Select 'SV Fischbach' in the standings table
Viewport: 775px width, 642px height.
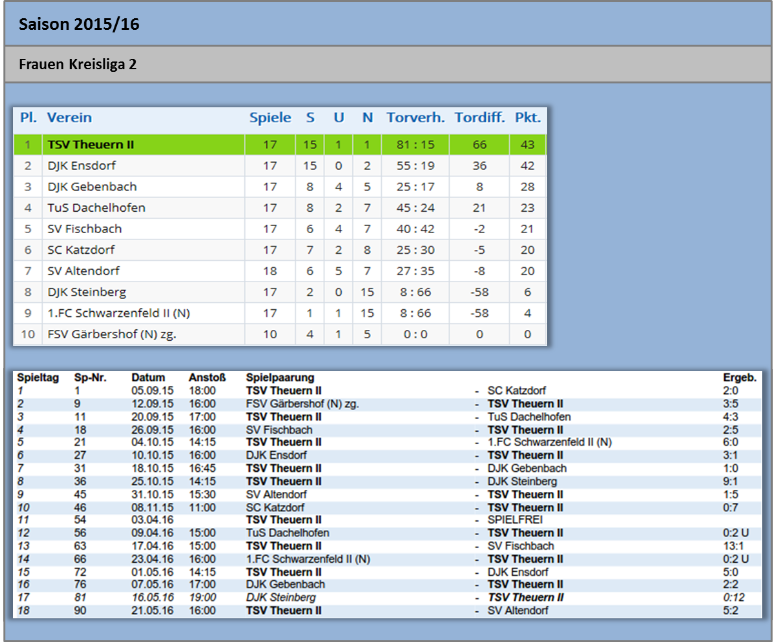[85, 229]
